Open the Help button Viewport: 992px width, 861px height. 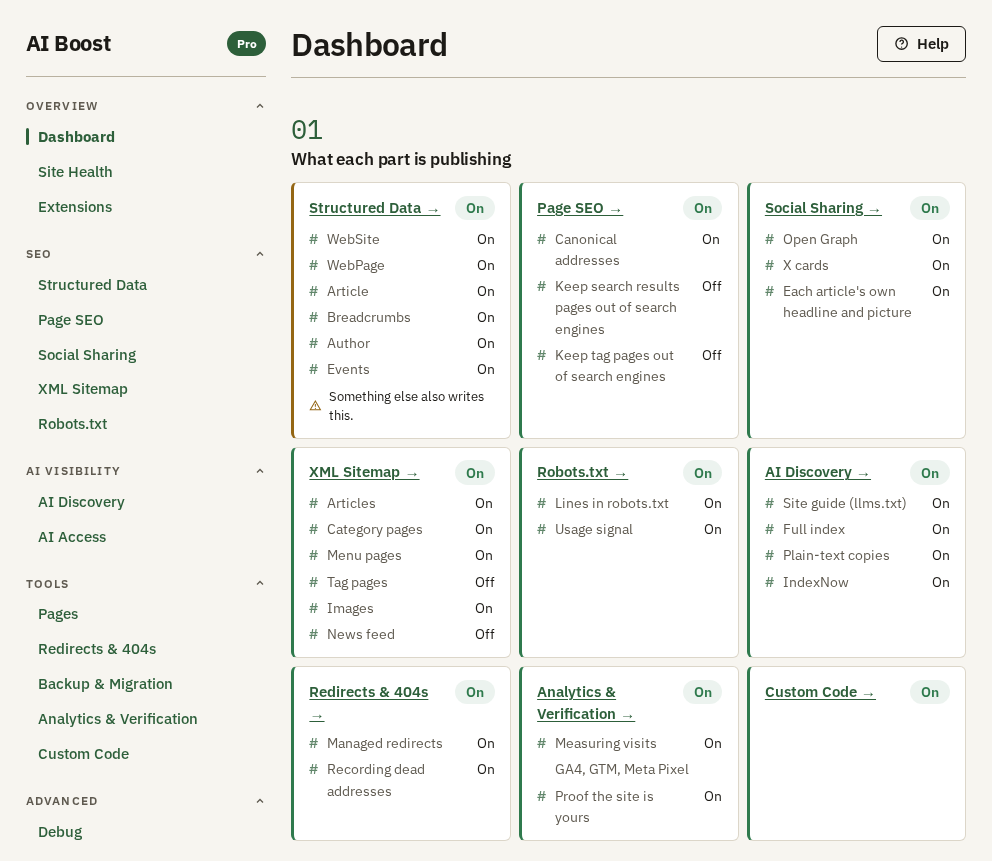point(921,44)
